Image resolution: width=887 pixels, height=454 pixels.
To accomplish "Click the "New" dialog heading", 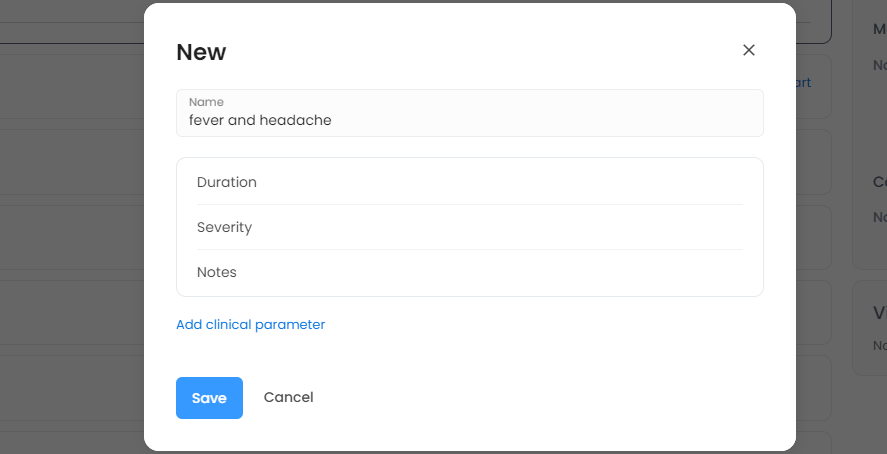I will click(201, 52).
